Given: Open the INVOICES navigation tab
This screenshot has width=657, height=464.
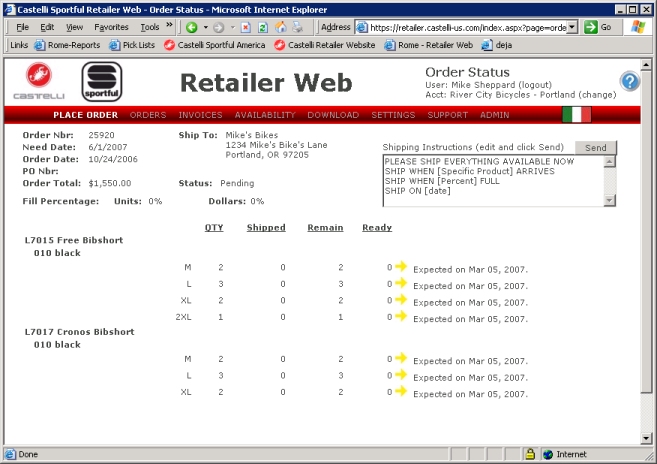Looking at the screenshot, I should coord(200,115).
